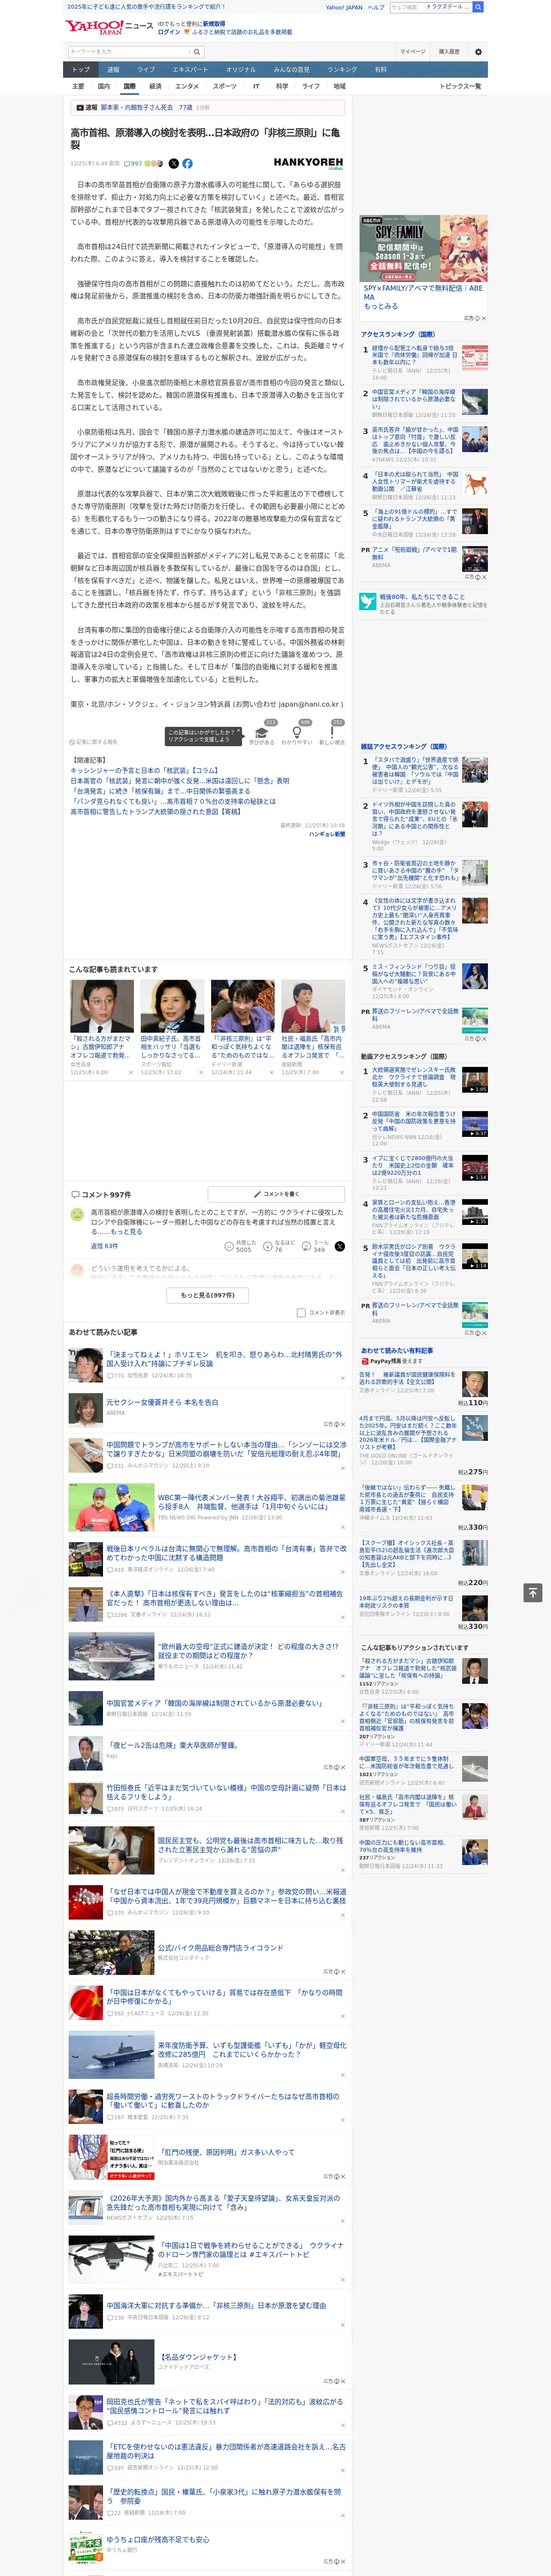
Task: Open マイページ link
Action: pyautogui.click(x=413, y=52)
